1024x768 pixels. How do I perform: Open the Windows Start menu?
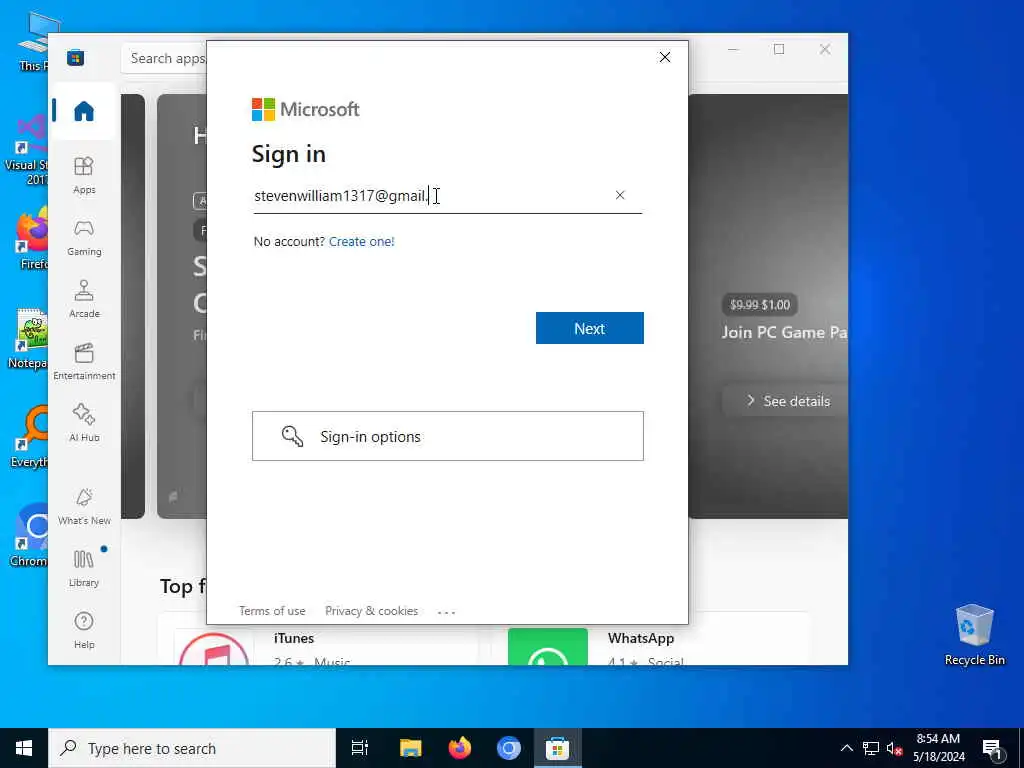(24, 748)
